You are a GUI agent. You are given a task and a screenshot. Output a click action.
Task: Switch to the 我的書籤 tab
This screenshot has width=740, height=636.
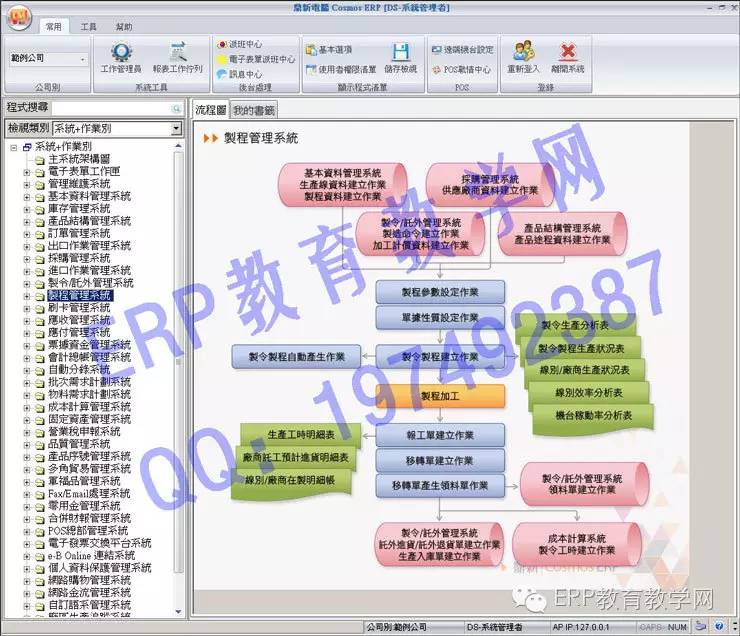click(253, 110)
